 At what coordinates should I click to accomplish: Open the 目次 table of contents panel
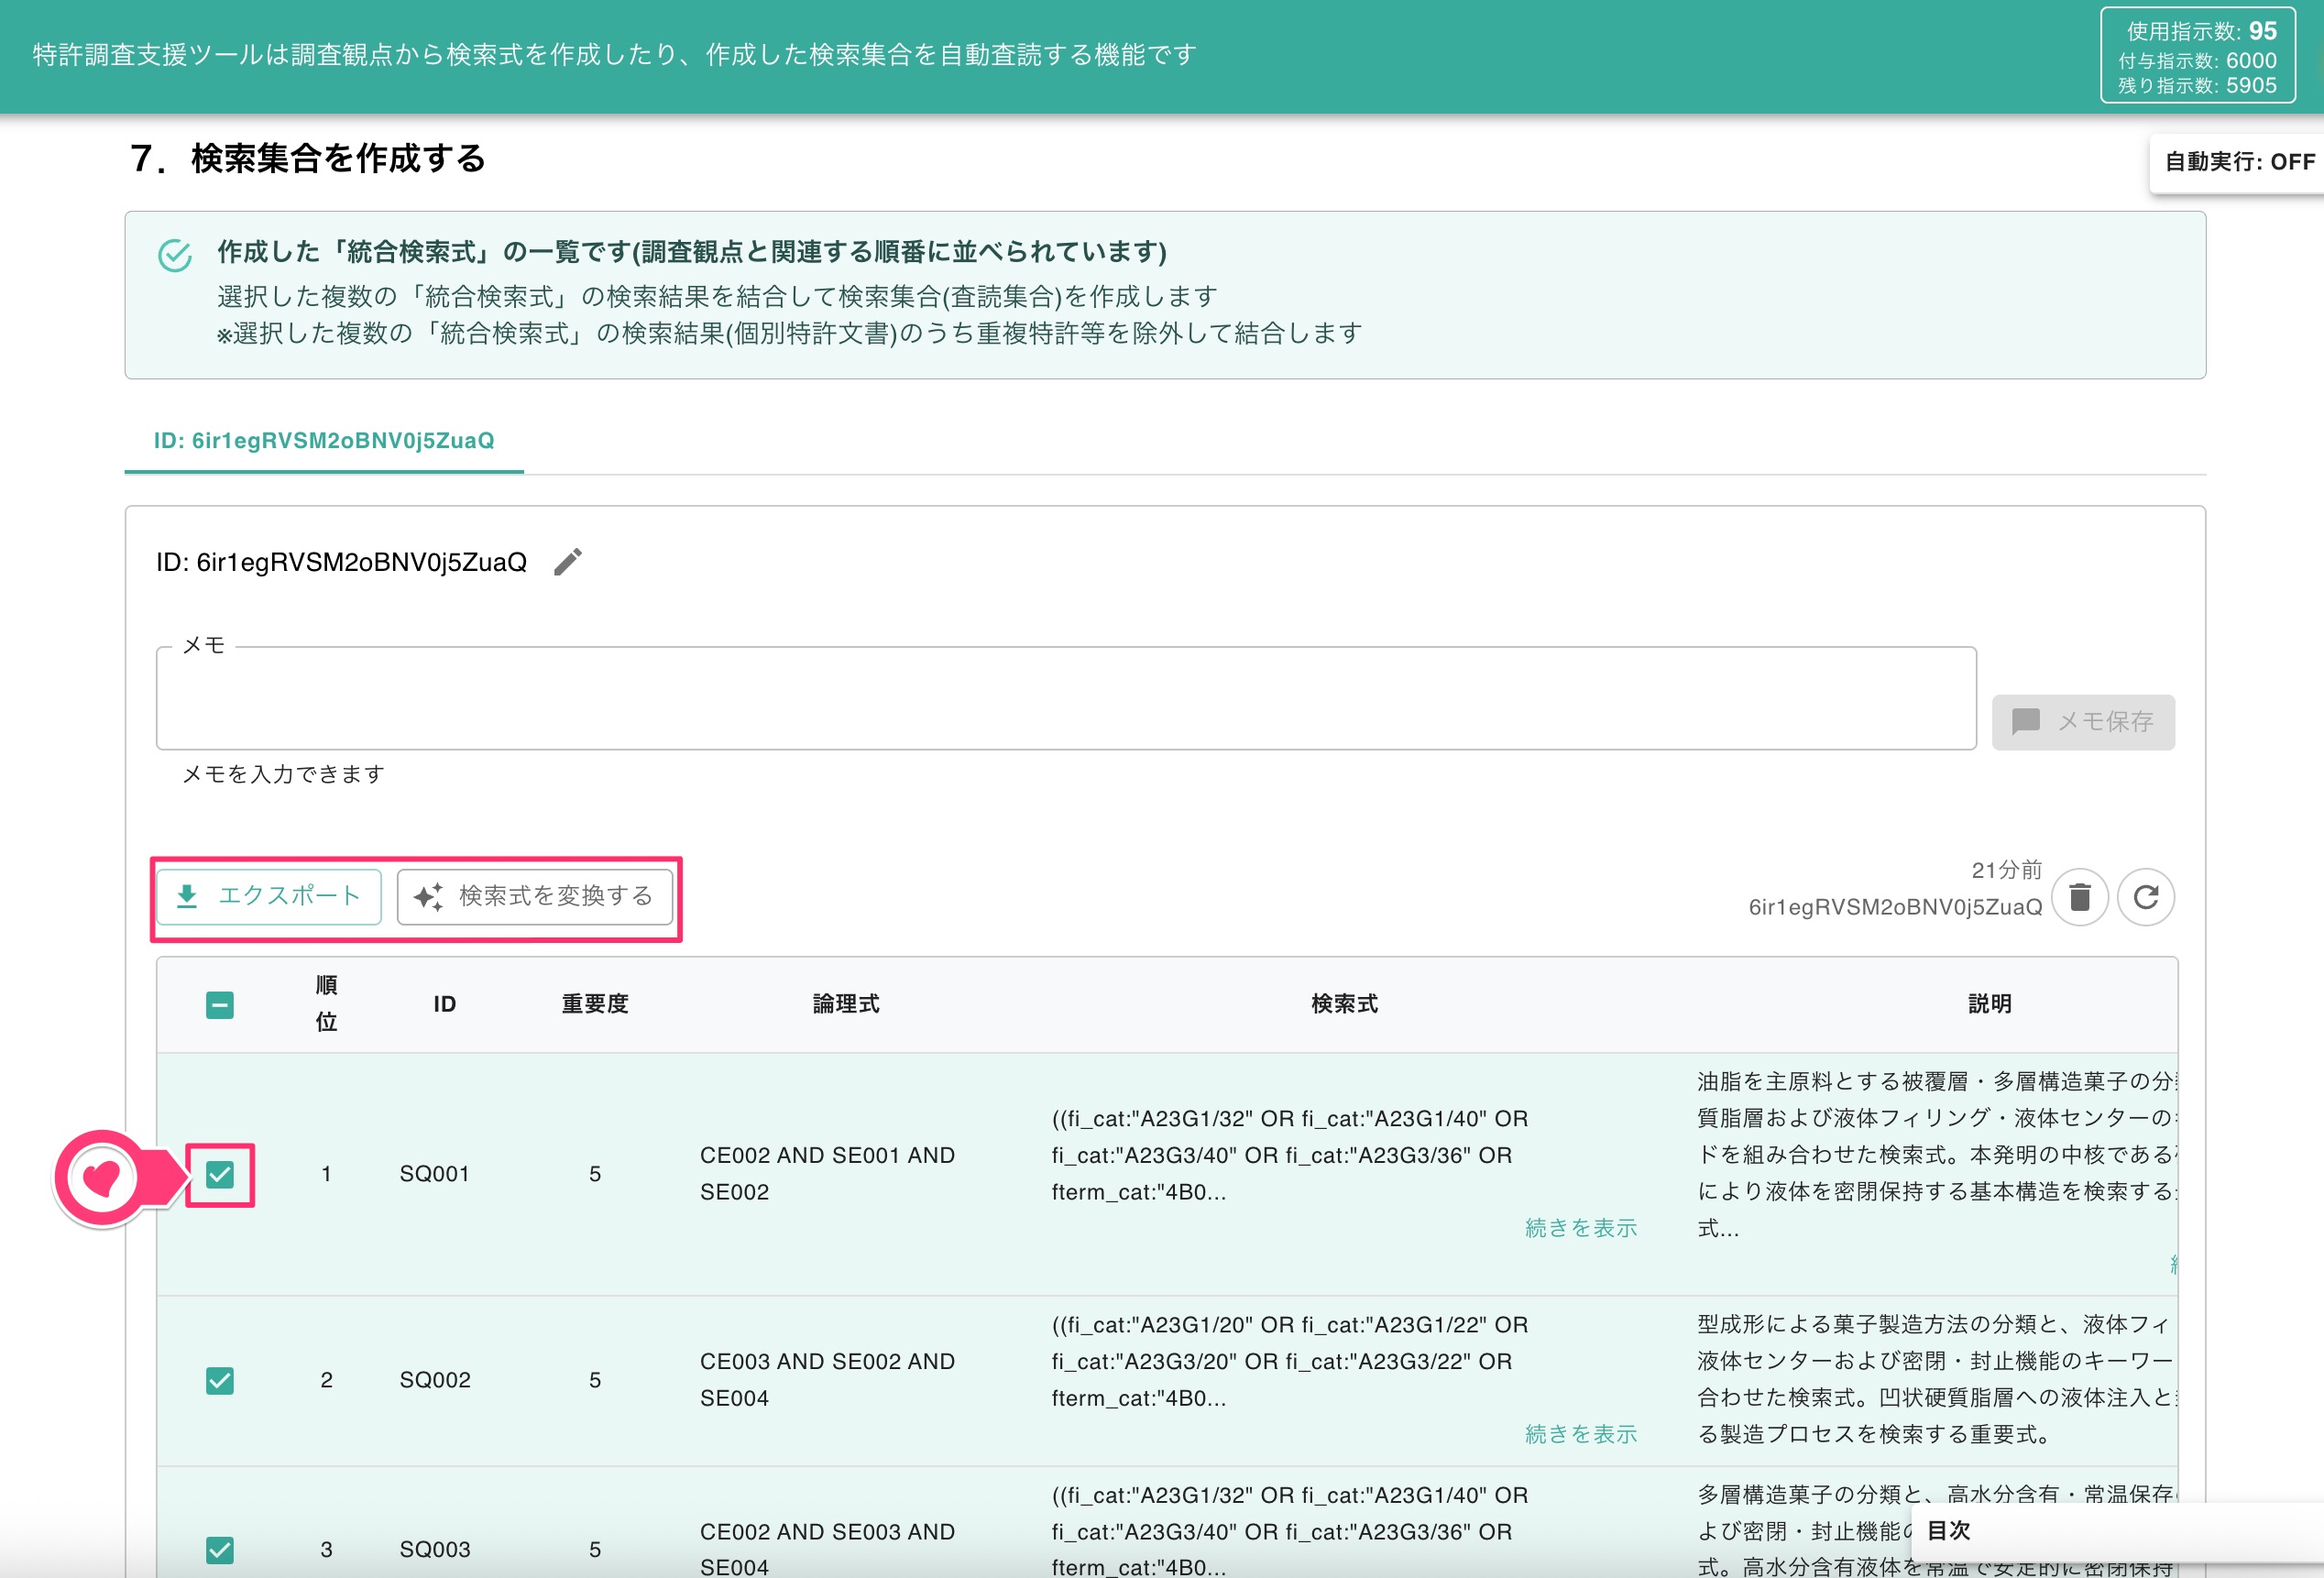coord(2117,1531)
